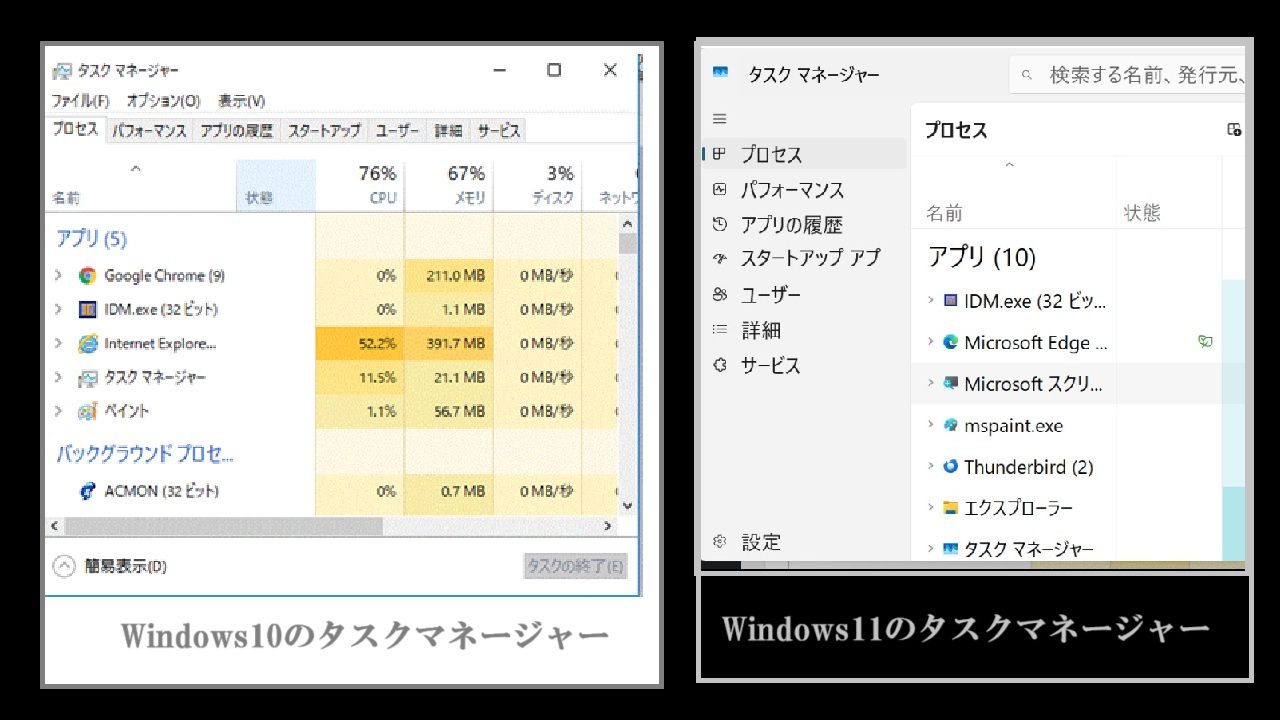The height and width of the screenshot is (720, 1280).
Task: Expand Internet Explorer process row
Action: [58, 344]
